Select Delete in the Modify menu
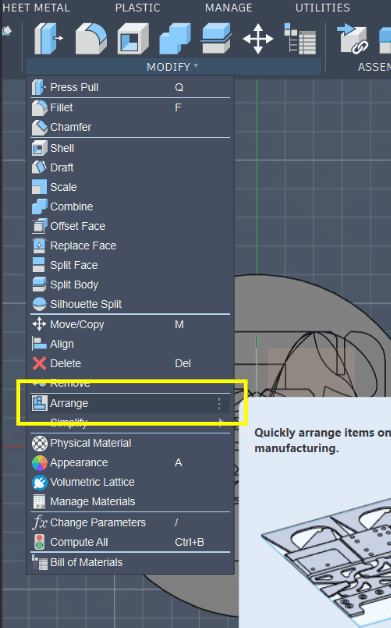 click(130, 364)
